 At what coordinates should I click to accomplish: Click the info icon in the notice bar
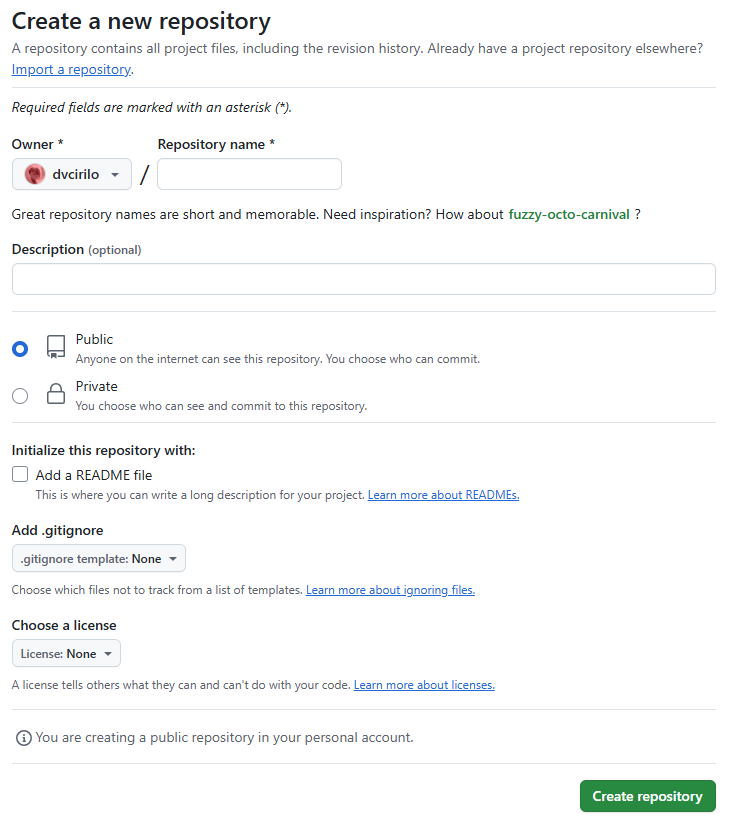click(23, 737)
